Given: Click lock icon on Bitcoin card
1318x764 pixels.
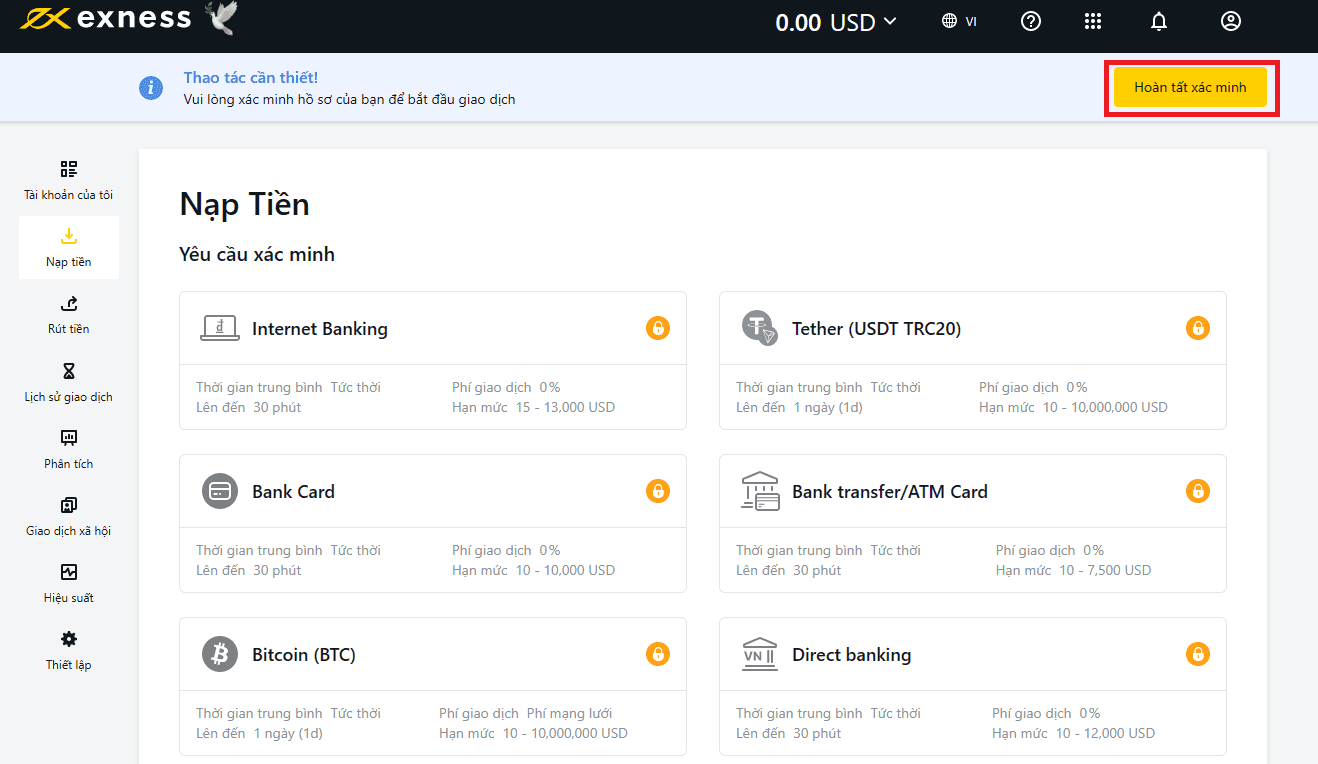Looking at the screenshot, I should coord(658,654).
